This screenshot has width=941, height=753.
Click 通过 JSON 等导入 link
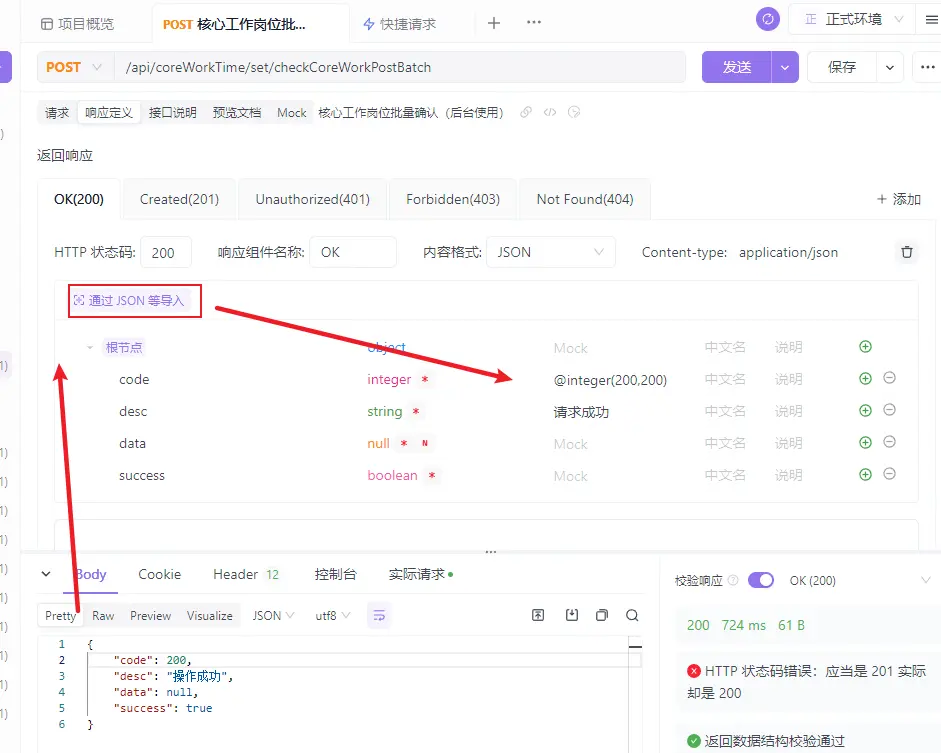click(129, 301)
